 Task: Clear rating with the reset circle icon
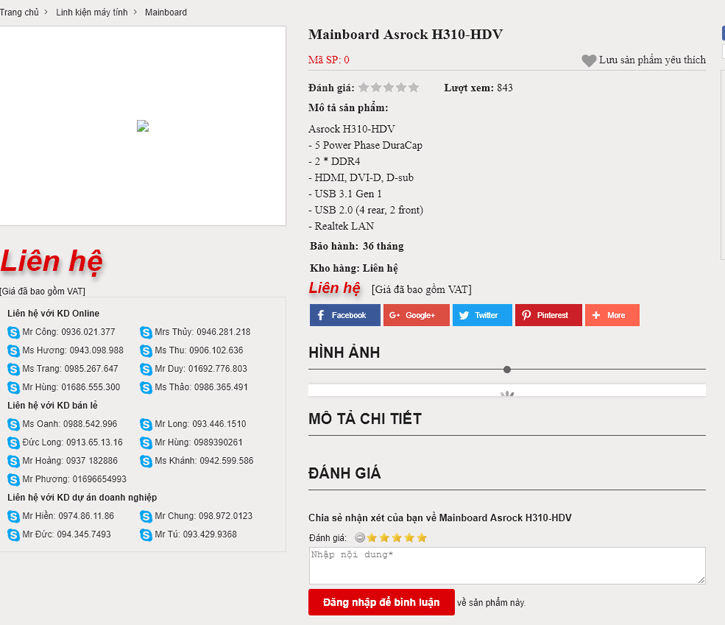pyautogui.click(x=360, y=538)
